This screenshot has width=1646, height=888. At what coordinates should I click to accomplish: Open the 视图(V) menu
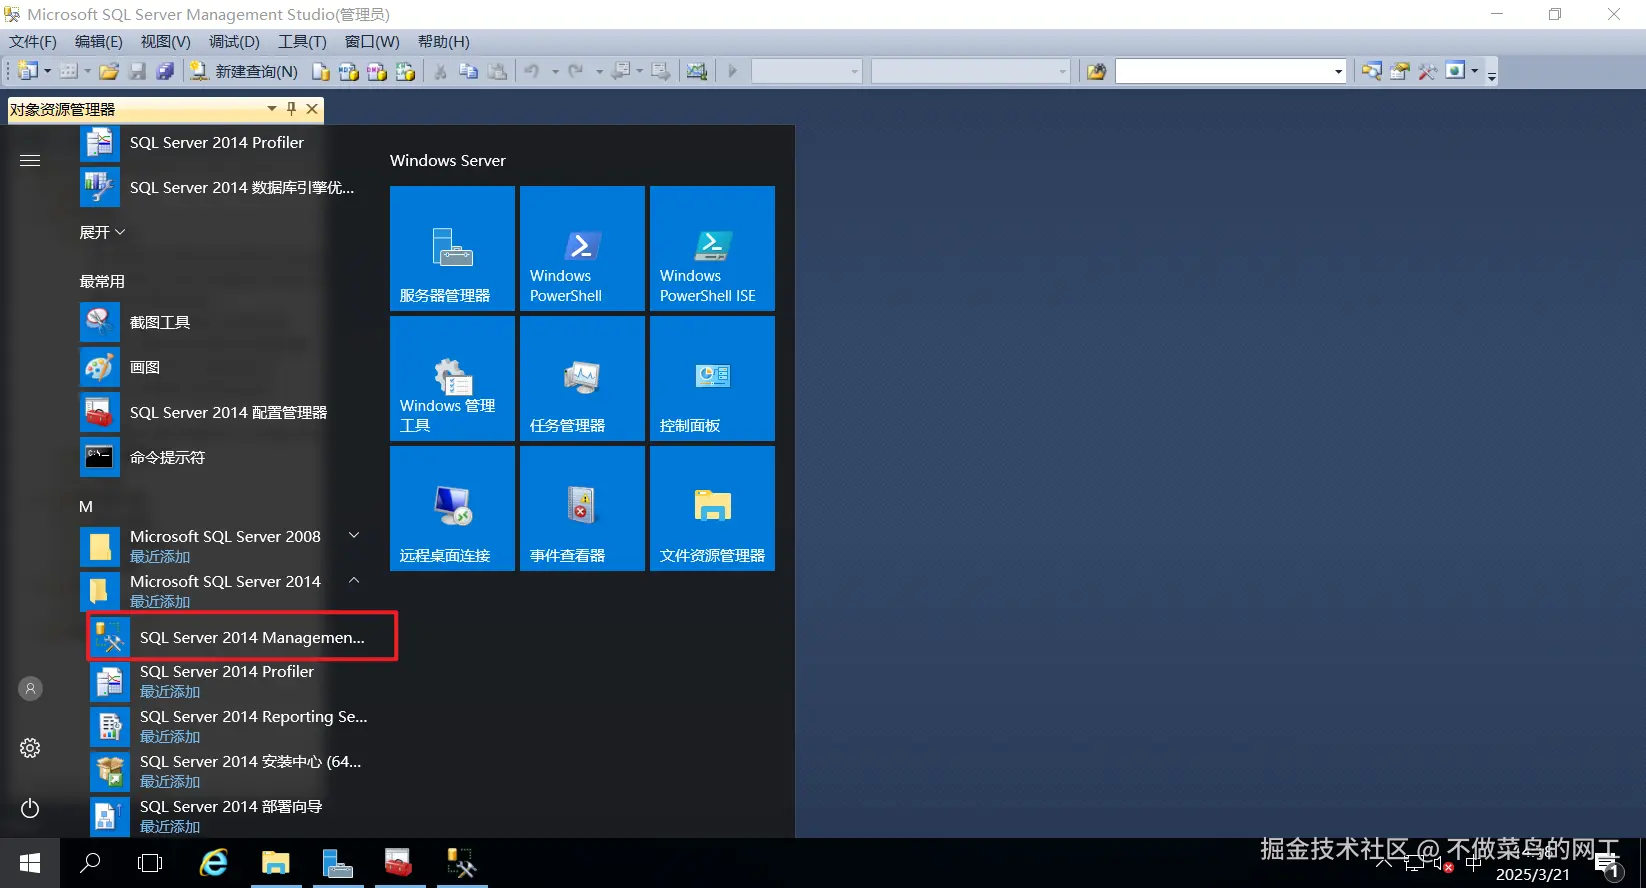point(165,41)
